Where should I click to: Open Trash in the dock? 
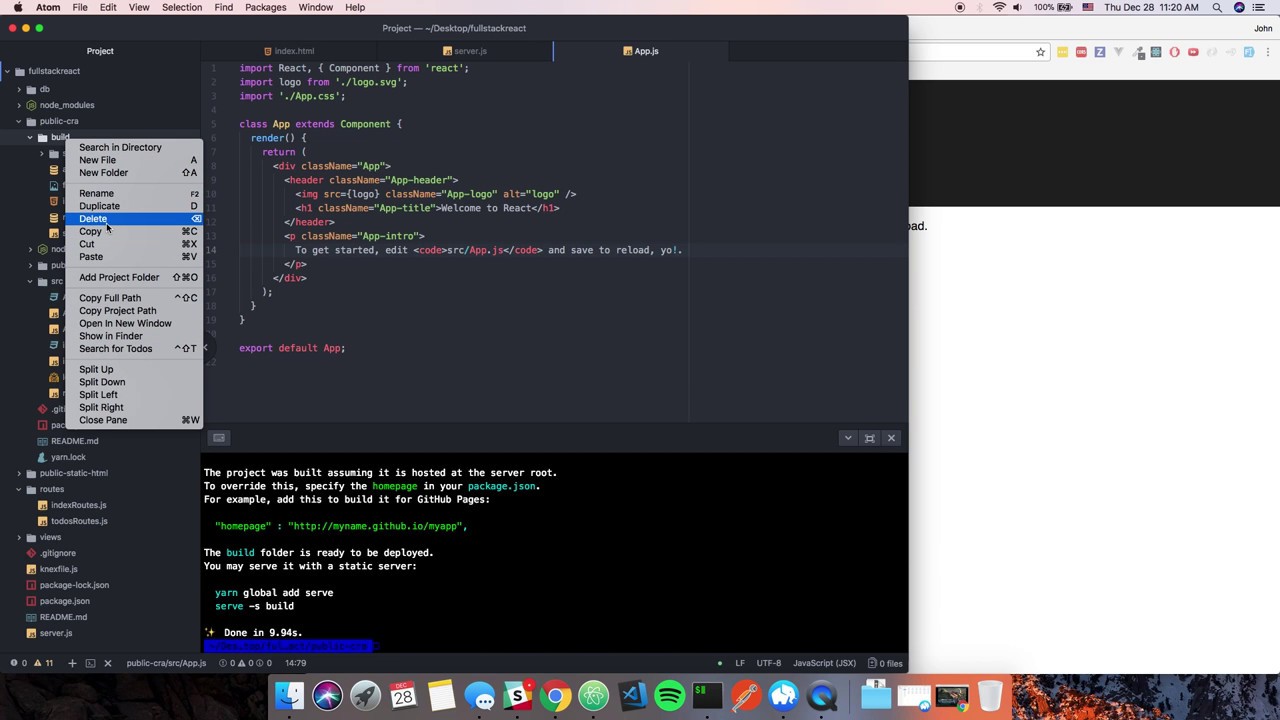pyautogui.click(x=990, y=696)
